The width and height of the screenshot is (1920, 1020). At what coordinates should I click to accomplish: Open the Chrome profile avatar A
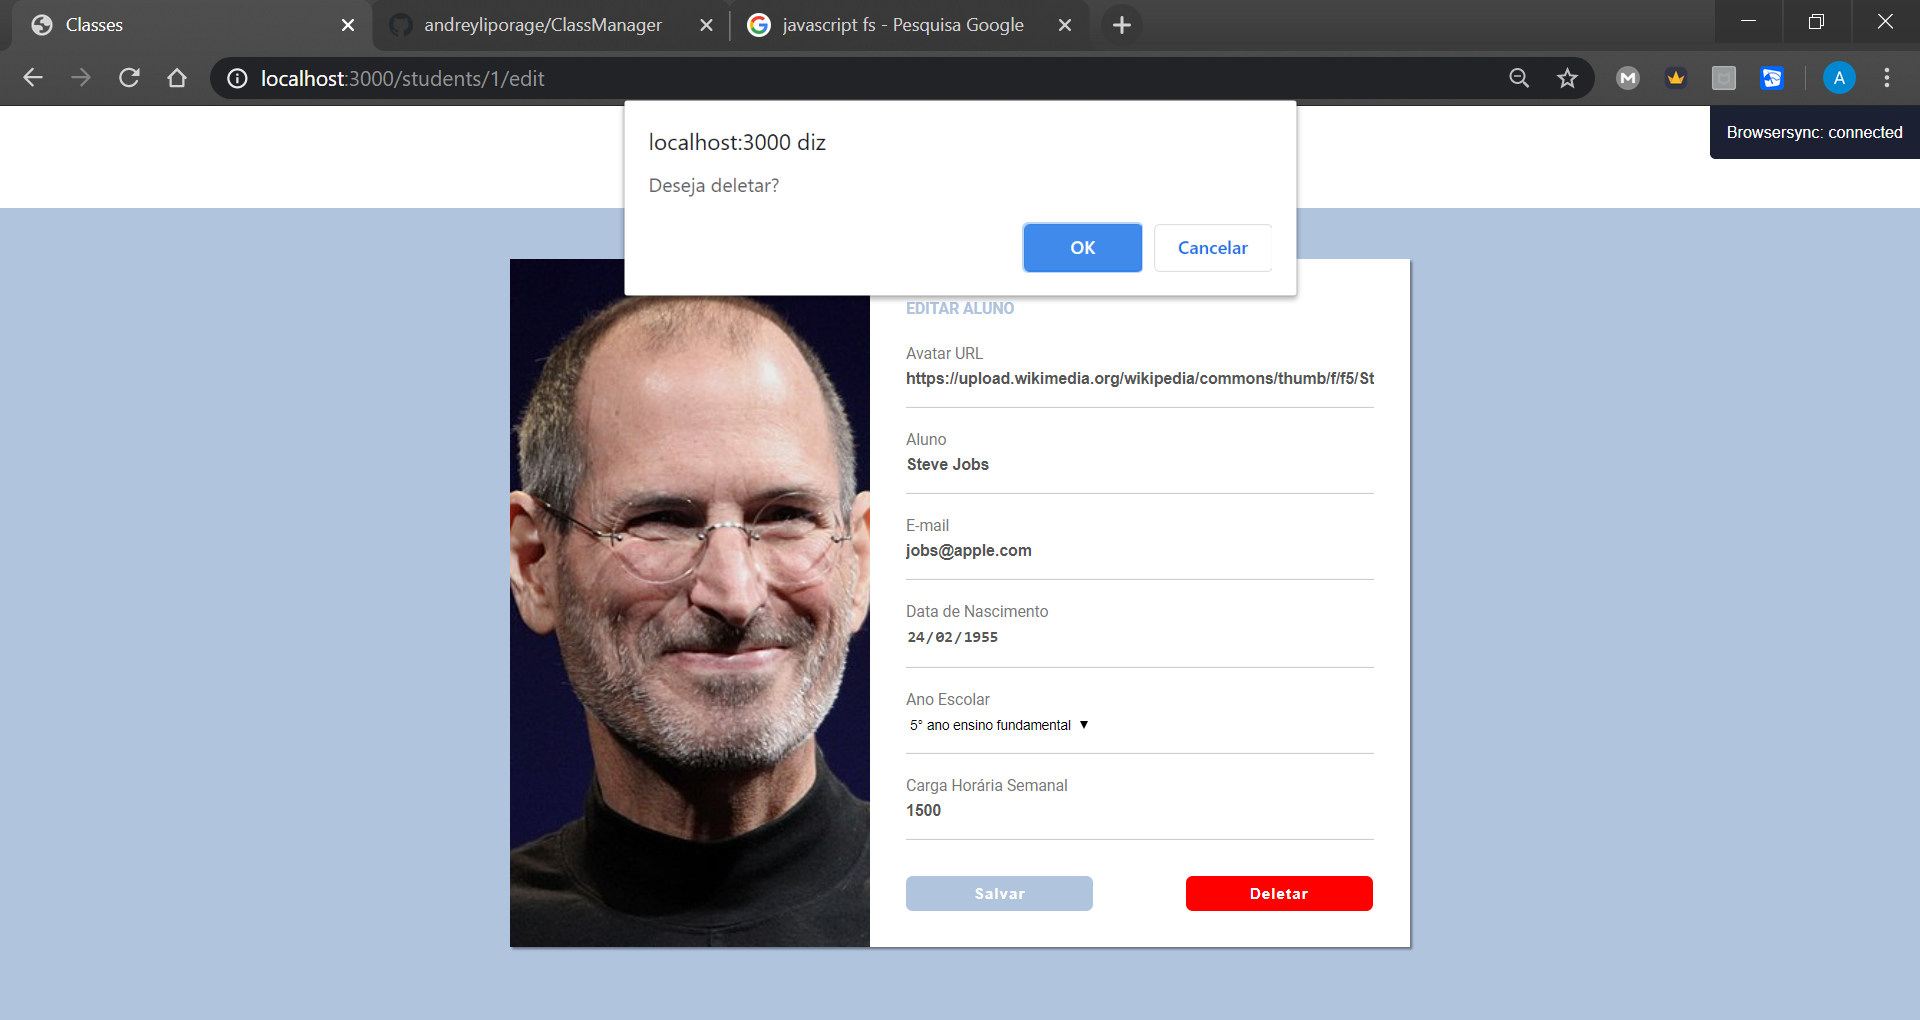pos(1838,77)
